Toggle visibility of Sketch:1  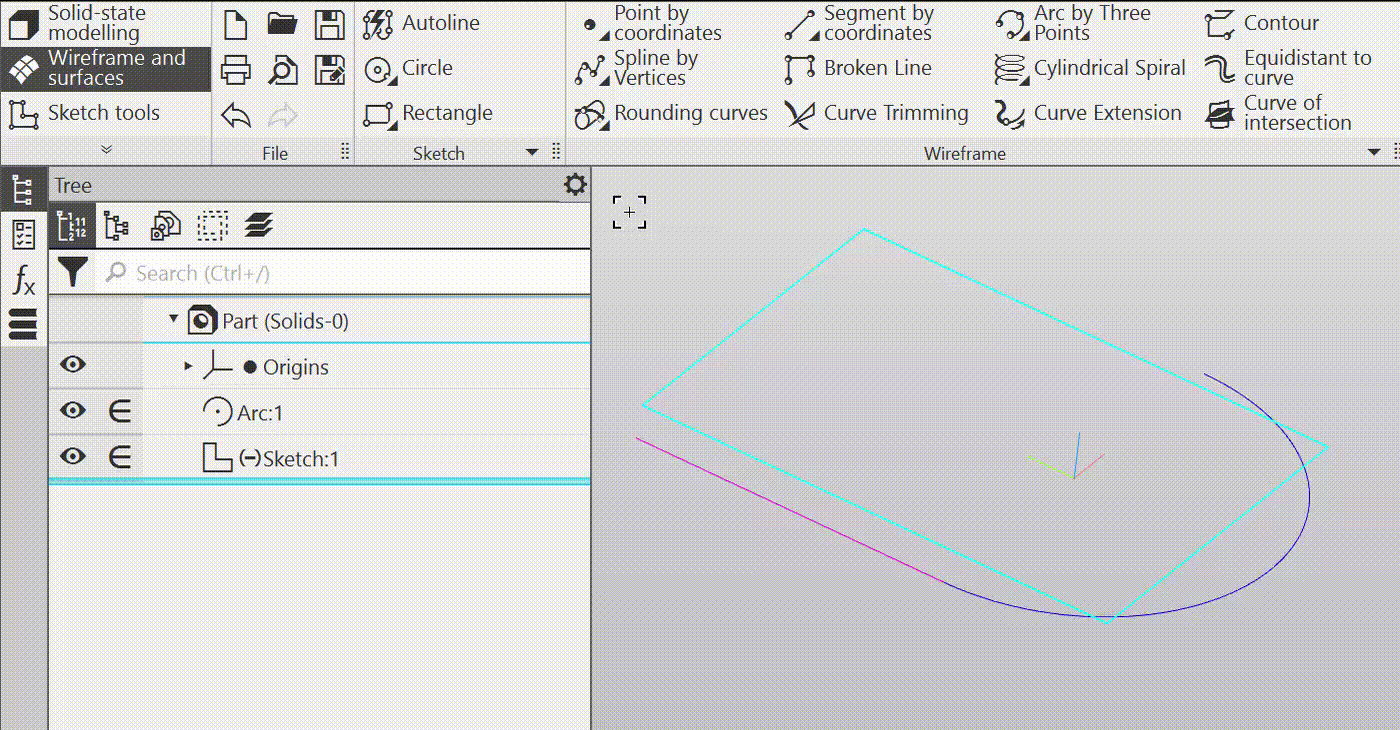72,457
